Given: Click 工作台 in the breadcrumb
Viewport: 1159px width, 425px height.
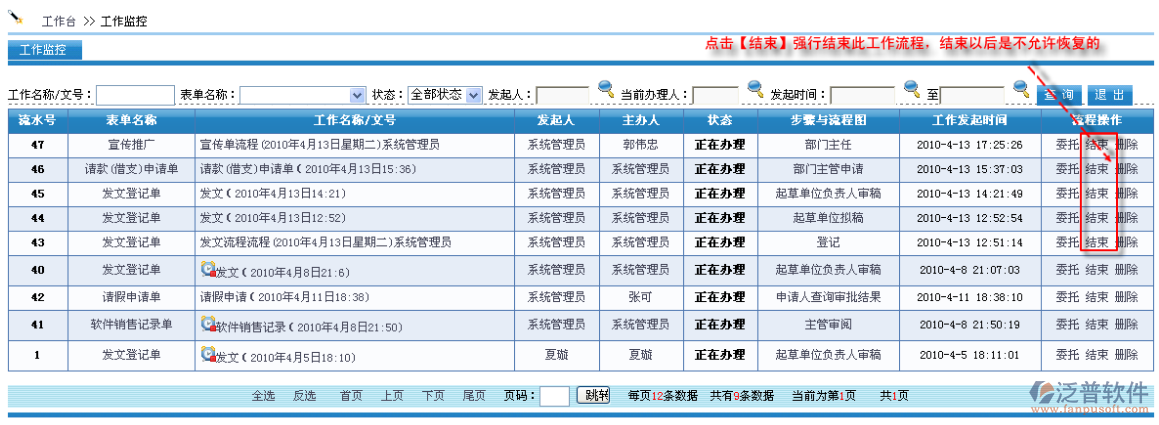Looking at the screenshot, I should click(57, 21).
